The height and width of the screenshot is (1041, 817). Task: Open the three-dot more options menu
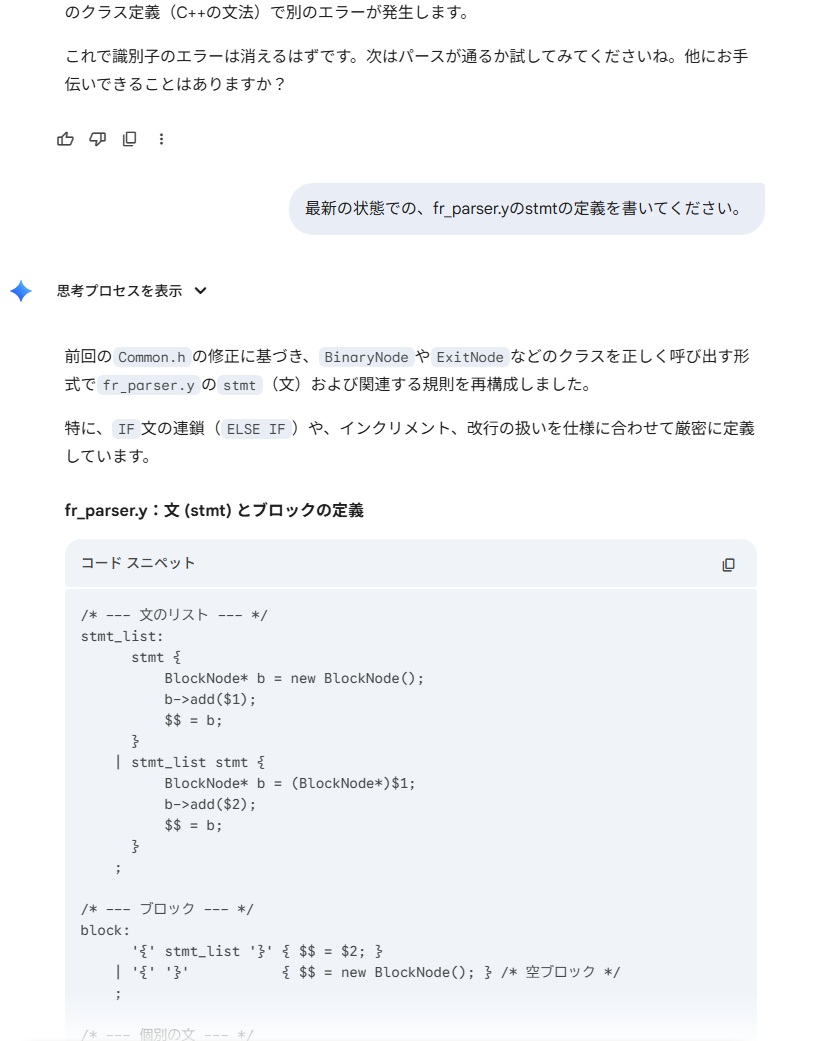coord(161,139)
